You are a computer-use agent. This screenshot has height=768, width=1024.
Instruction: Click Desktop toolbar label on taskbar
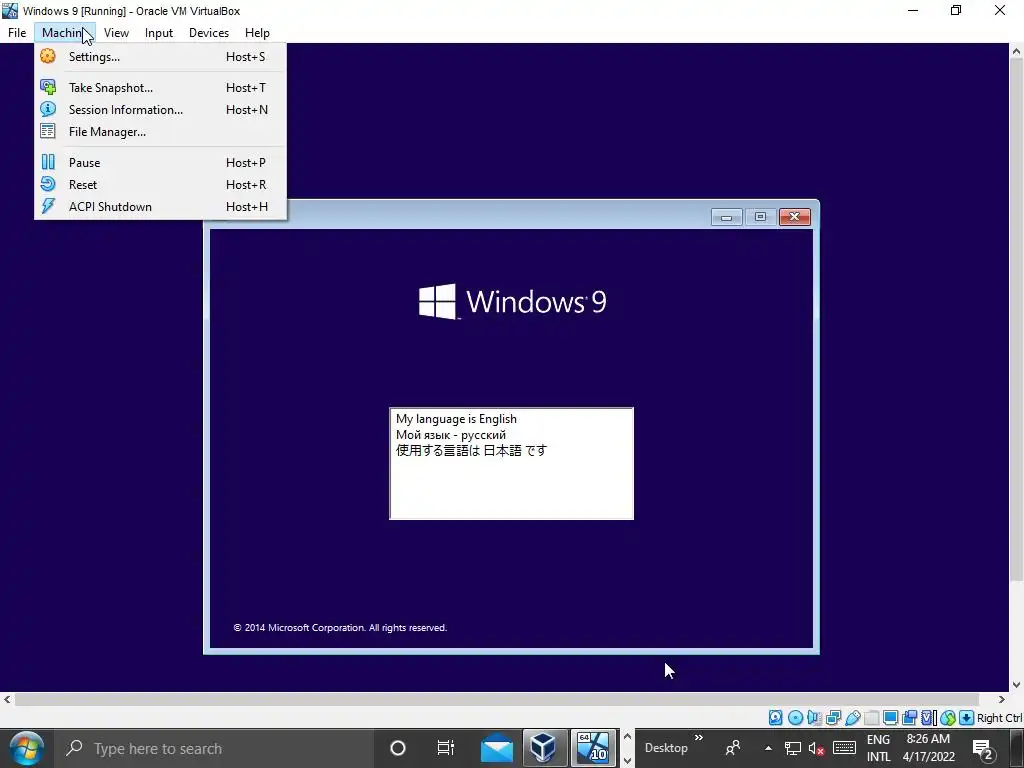click(x=666, y=748)
